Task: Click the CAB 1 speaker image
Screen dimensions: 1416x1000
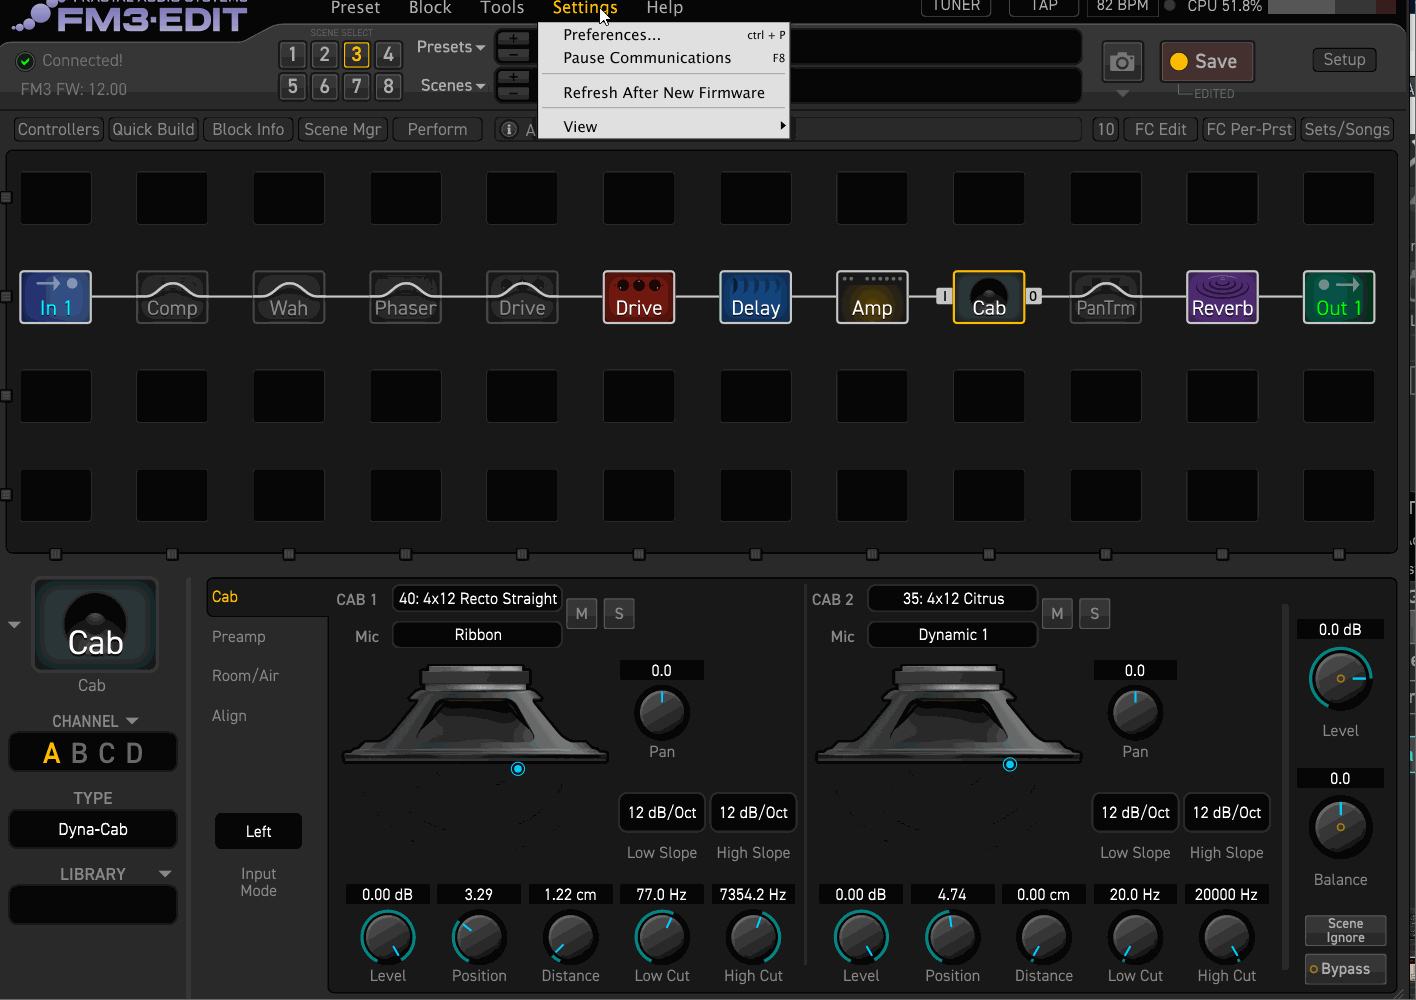Action: coord(476,714)
